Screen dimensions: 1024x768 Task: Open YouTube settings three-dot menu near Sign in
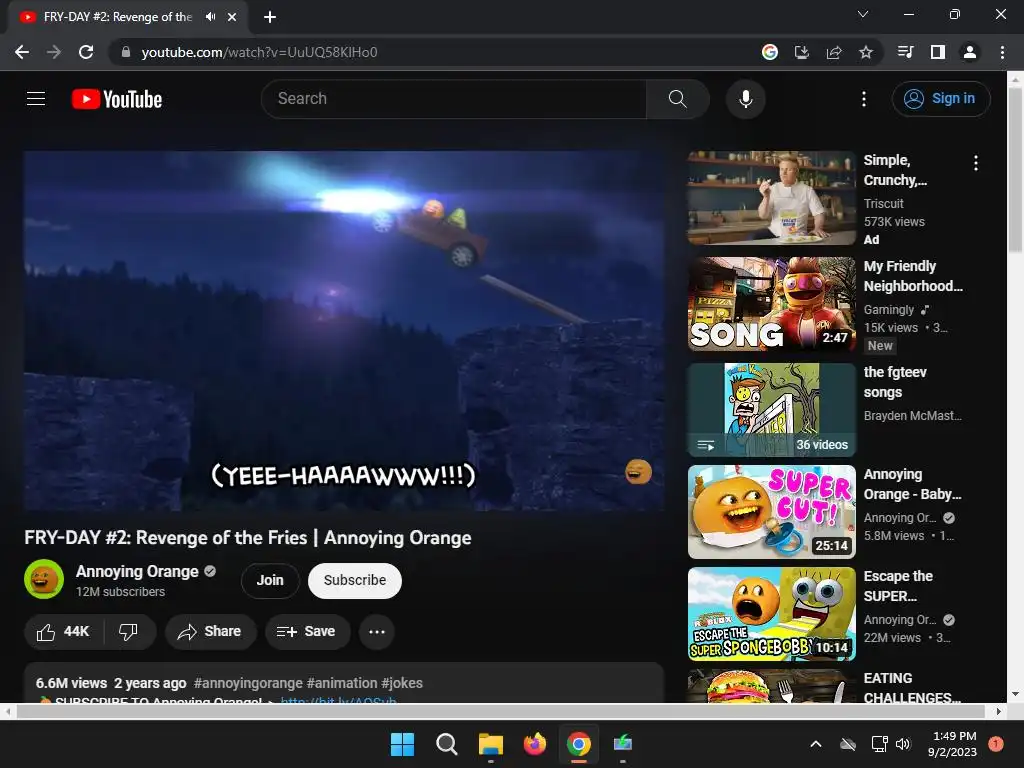[863, 99]
